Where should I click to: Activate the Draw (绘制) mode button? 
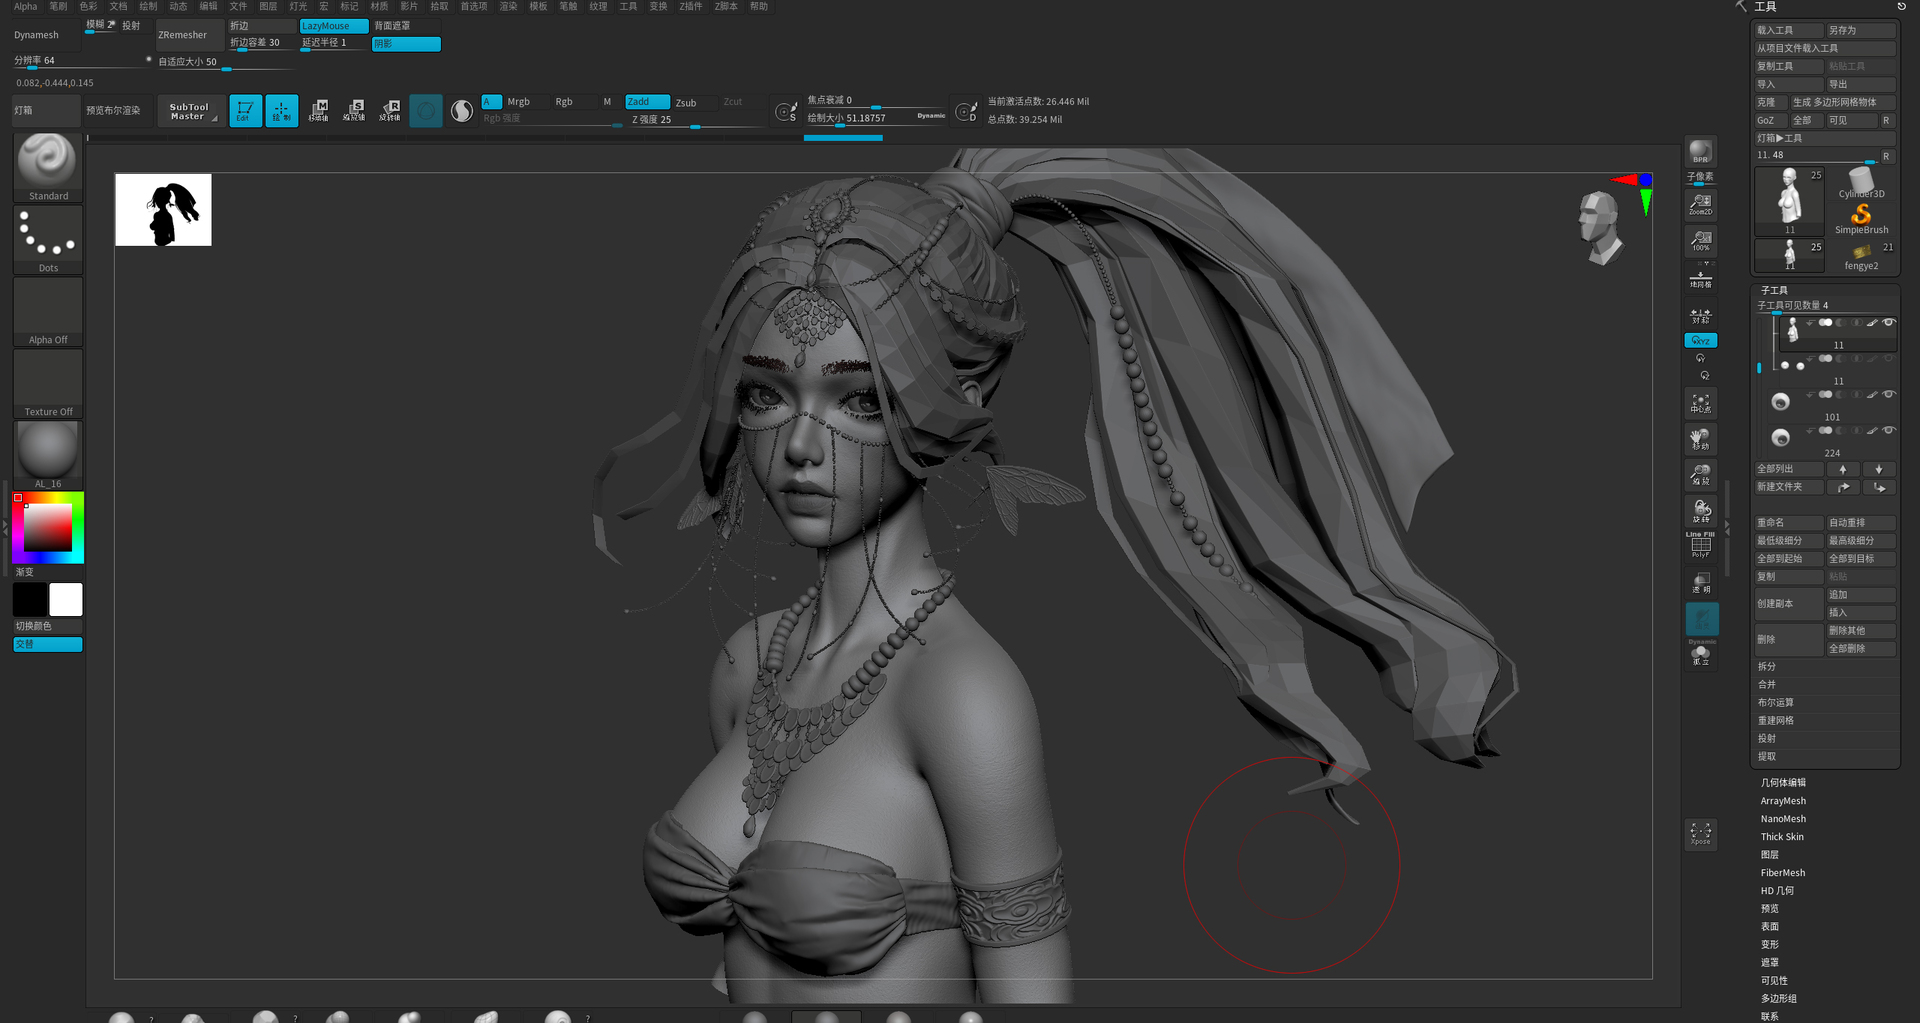pyautogui.click(x=282, y=110)
